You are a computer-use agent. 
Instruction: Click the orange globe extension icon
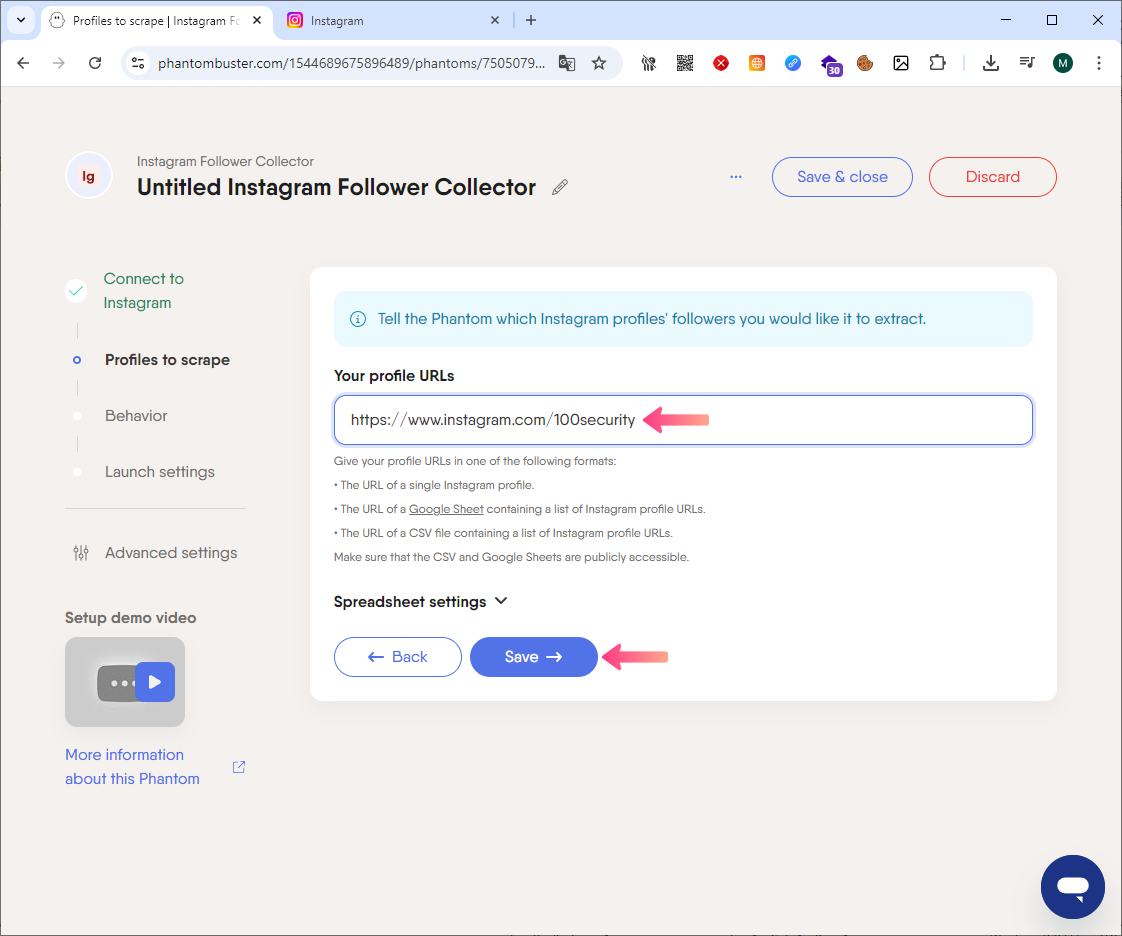click(756, 63)
